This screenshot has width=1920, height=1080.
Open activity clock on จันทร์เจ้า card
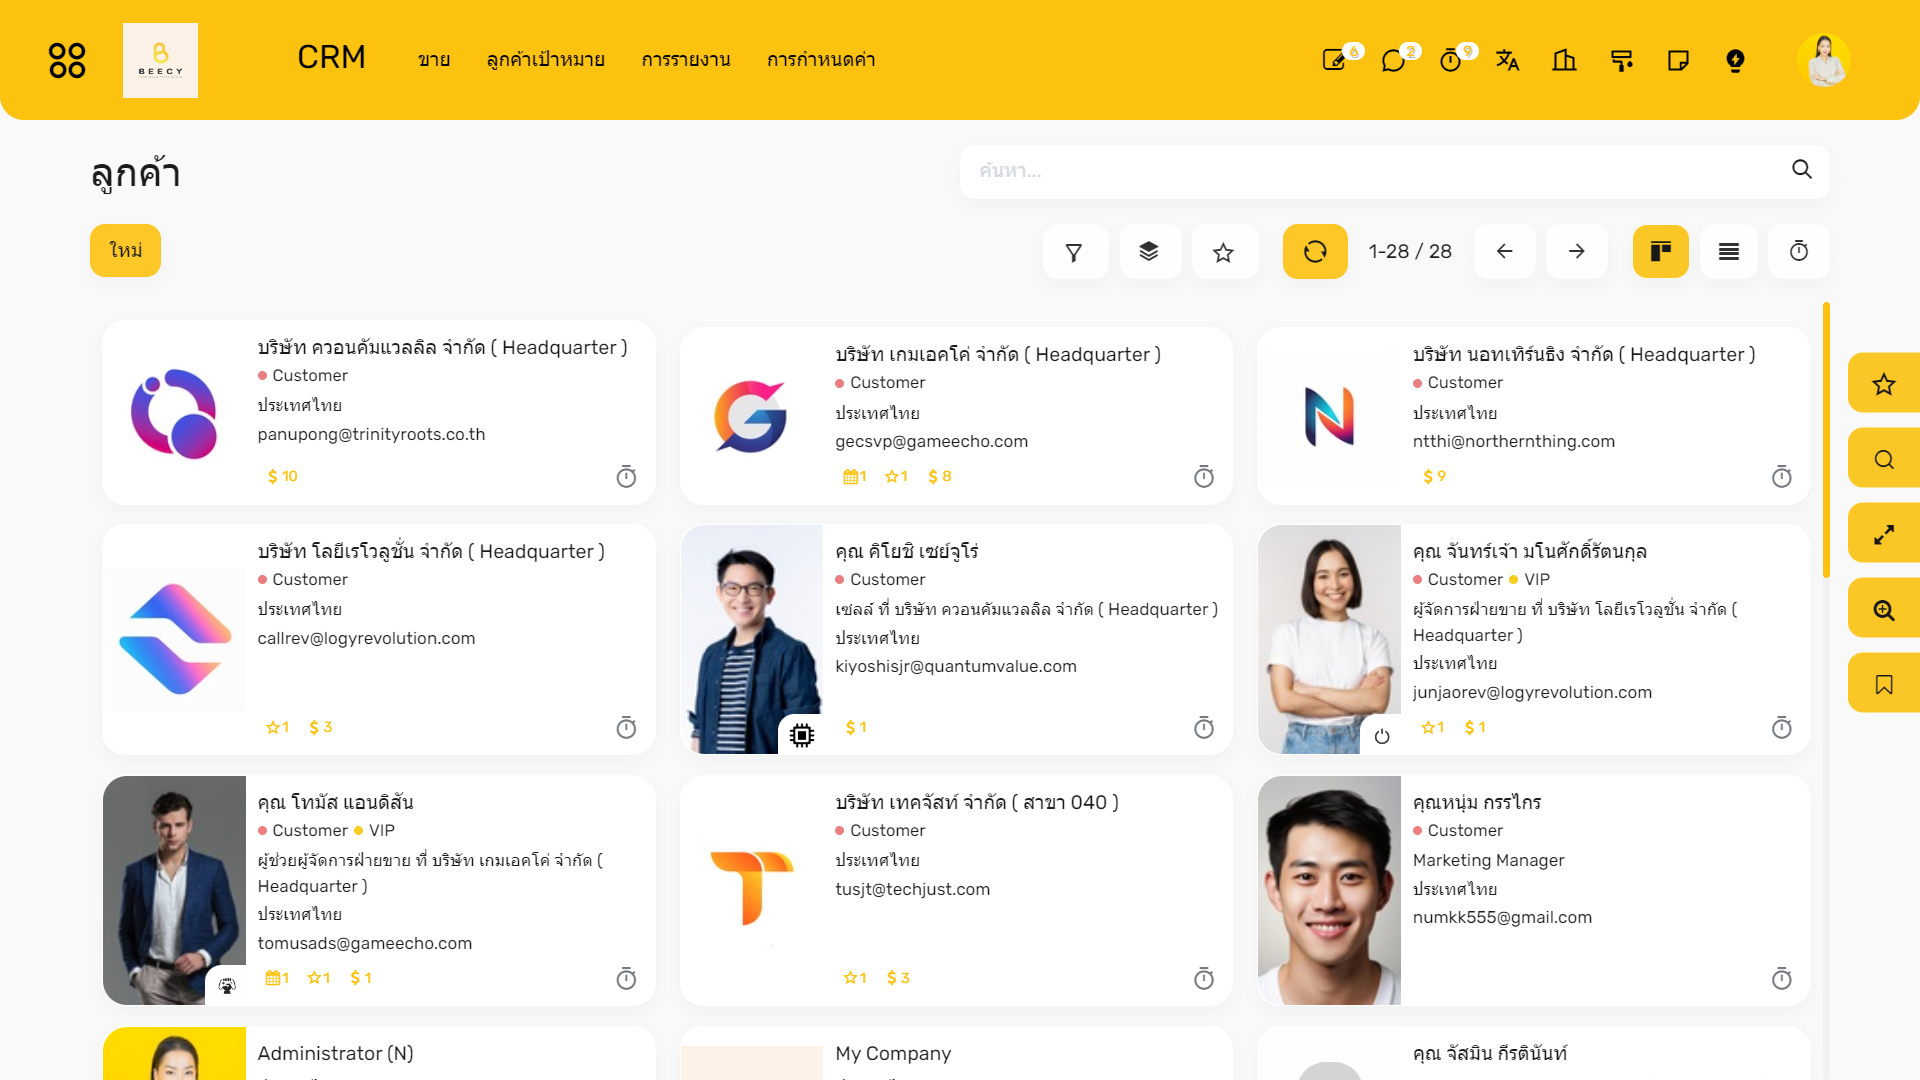tap(1782, 728)
